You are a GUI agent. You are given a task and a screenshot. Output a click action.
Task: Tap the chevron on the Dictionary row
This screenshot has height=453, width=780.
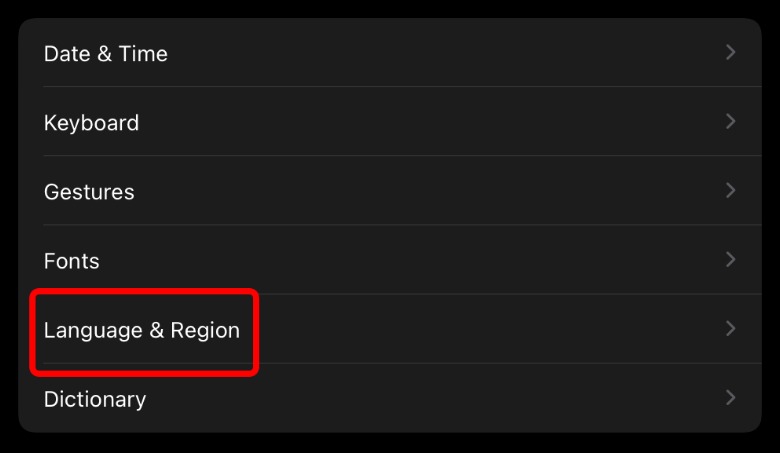pyautogui.click(x=731, y=397)
